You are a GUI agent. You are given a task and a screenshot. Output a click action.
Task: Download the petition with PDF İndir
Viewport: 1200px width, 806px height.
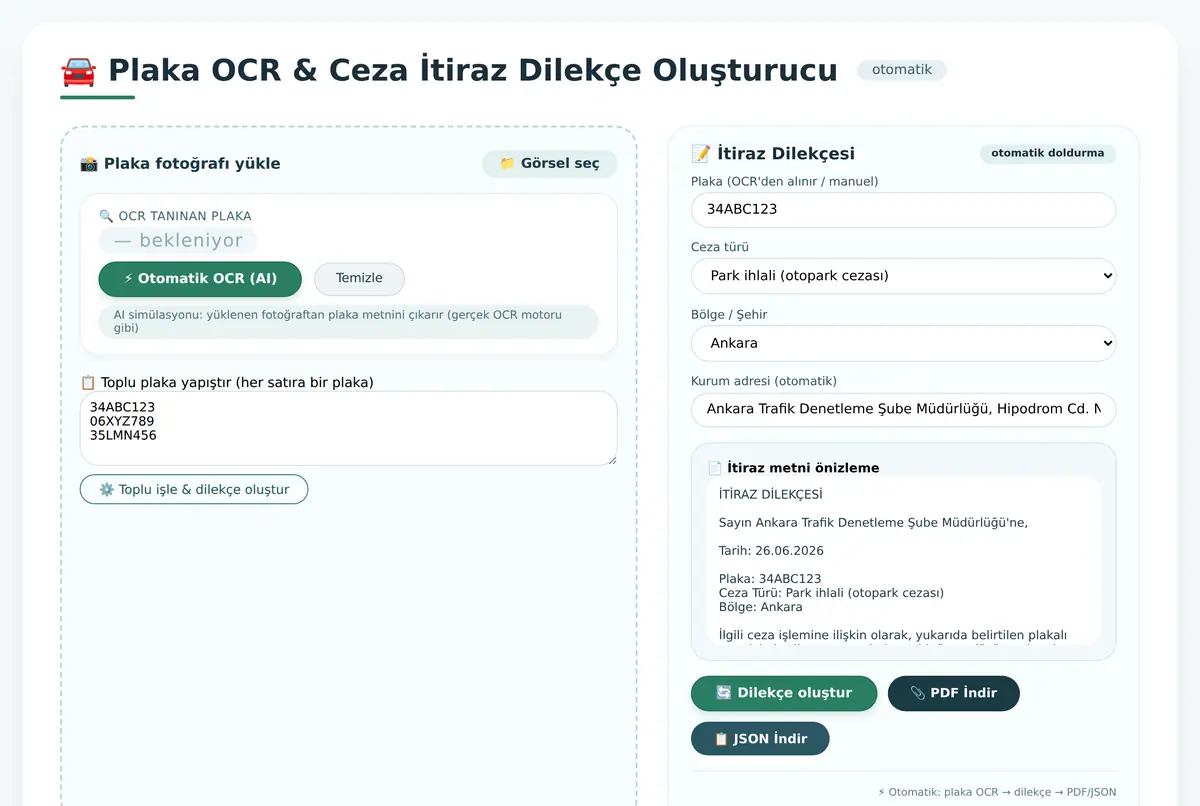point(954,693)
